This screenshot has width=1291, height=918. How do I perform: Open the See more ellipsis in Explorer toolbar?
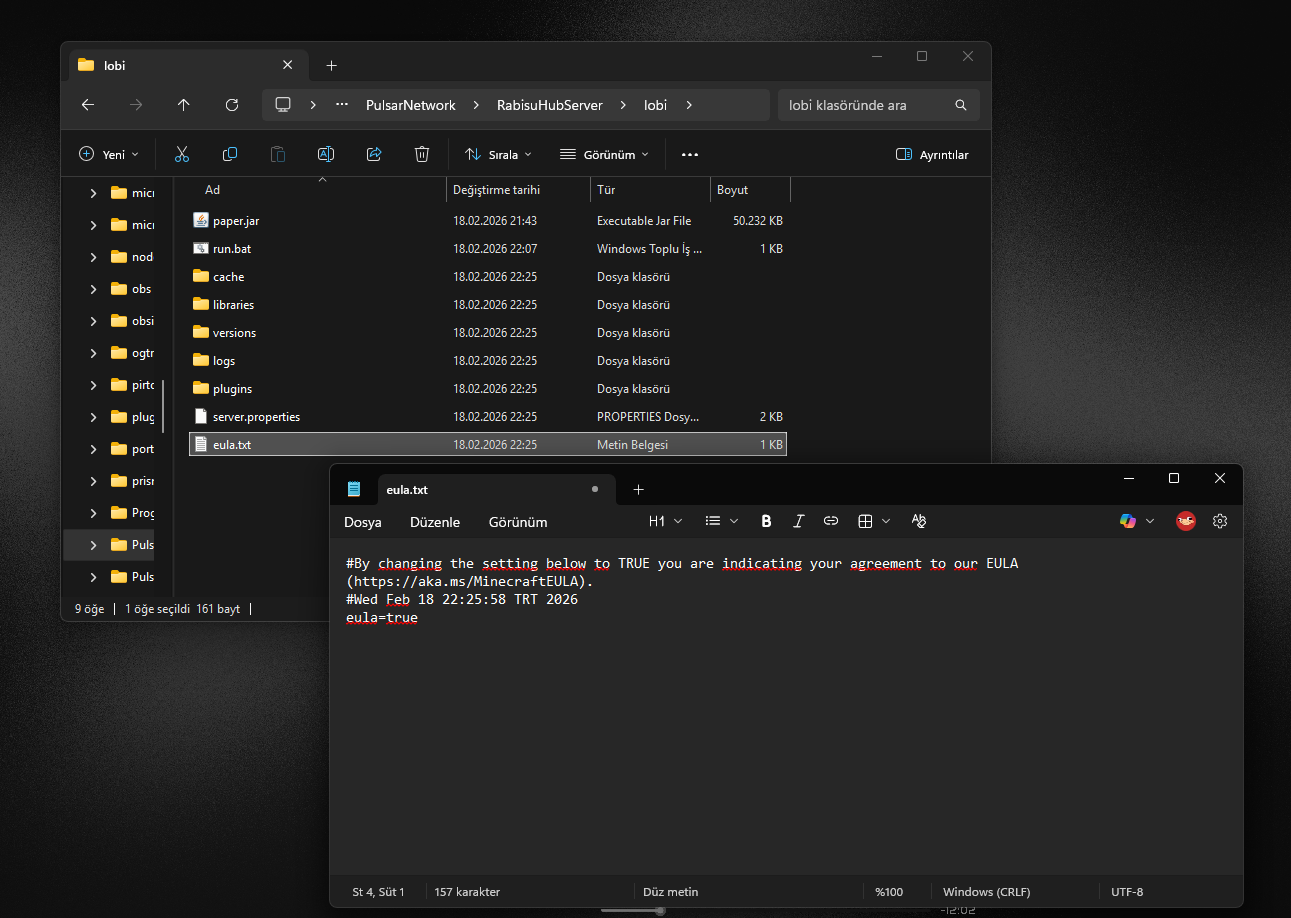pos(690,155)
